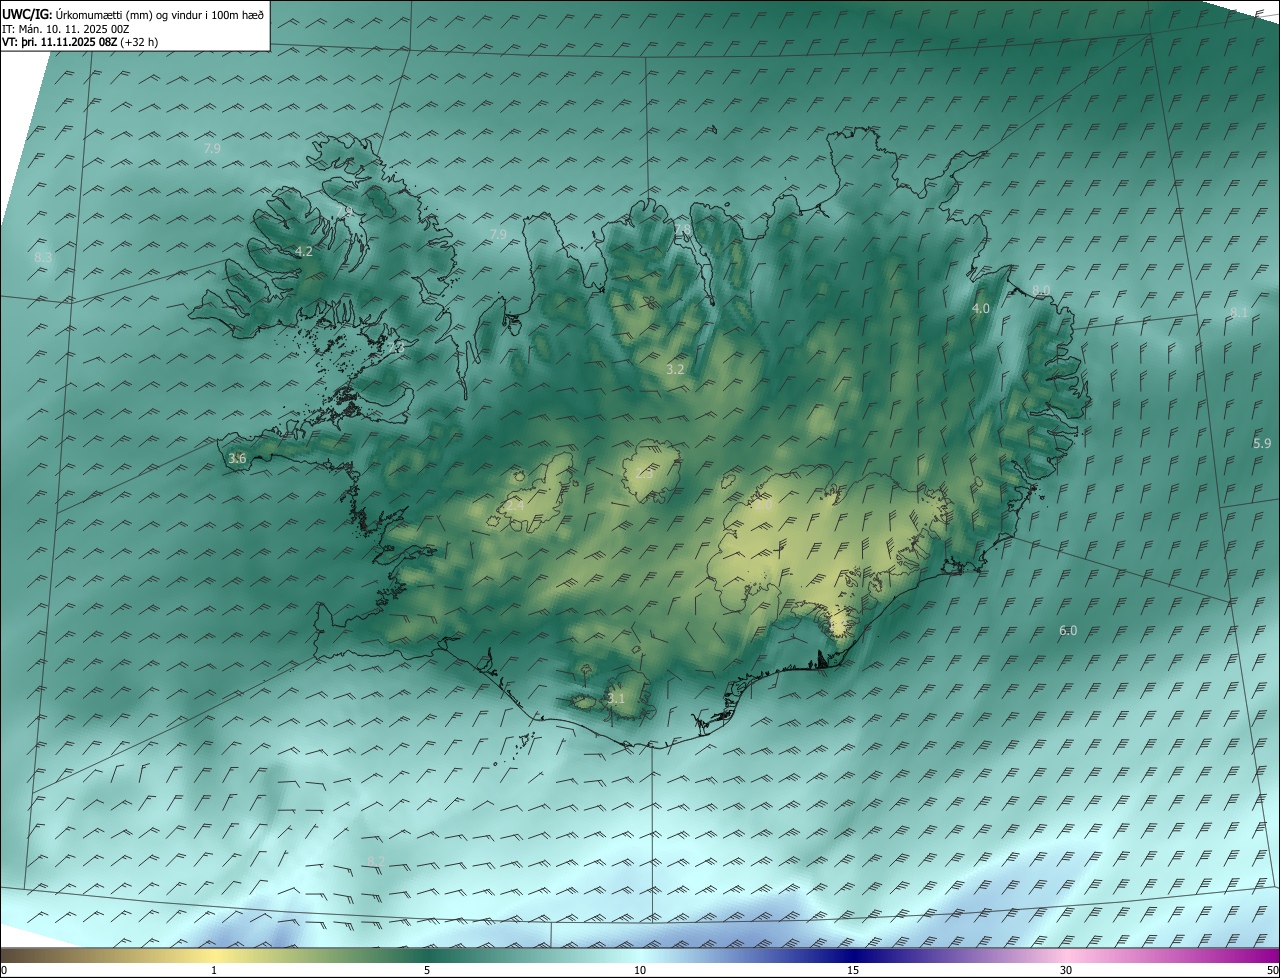Click the 5.9 value label on the map
This screenshot has width=1280, height=978.
tap(1262, 443)
